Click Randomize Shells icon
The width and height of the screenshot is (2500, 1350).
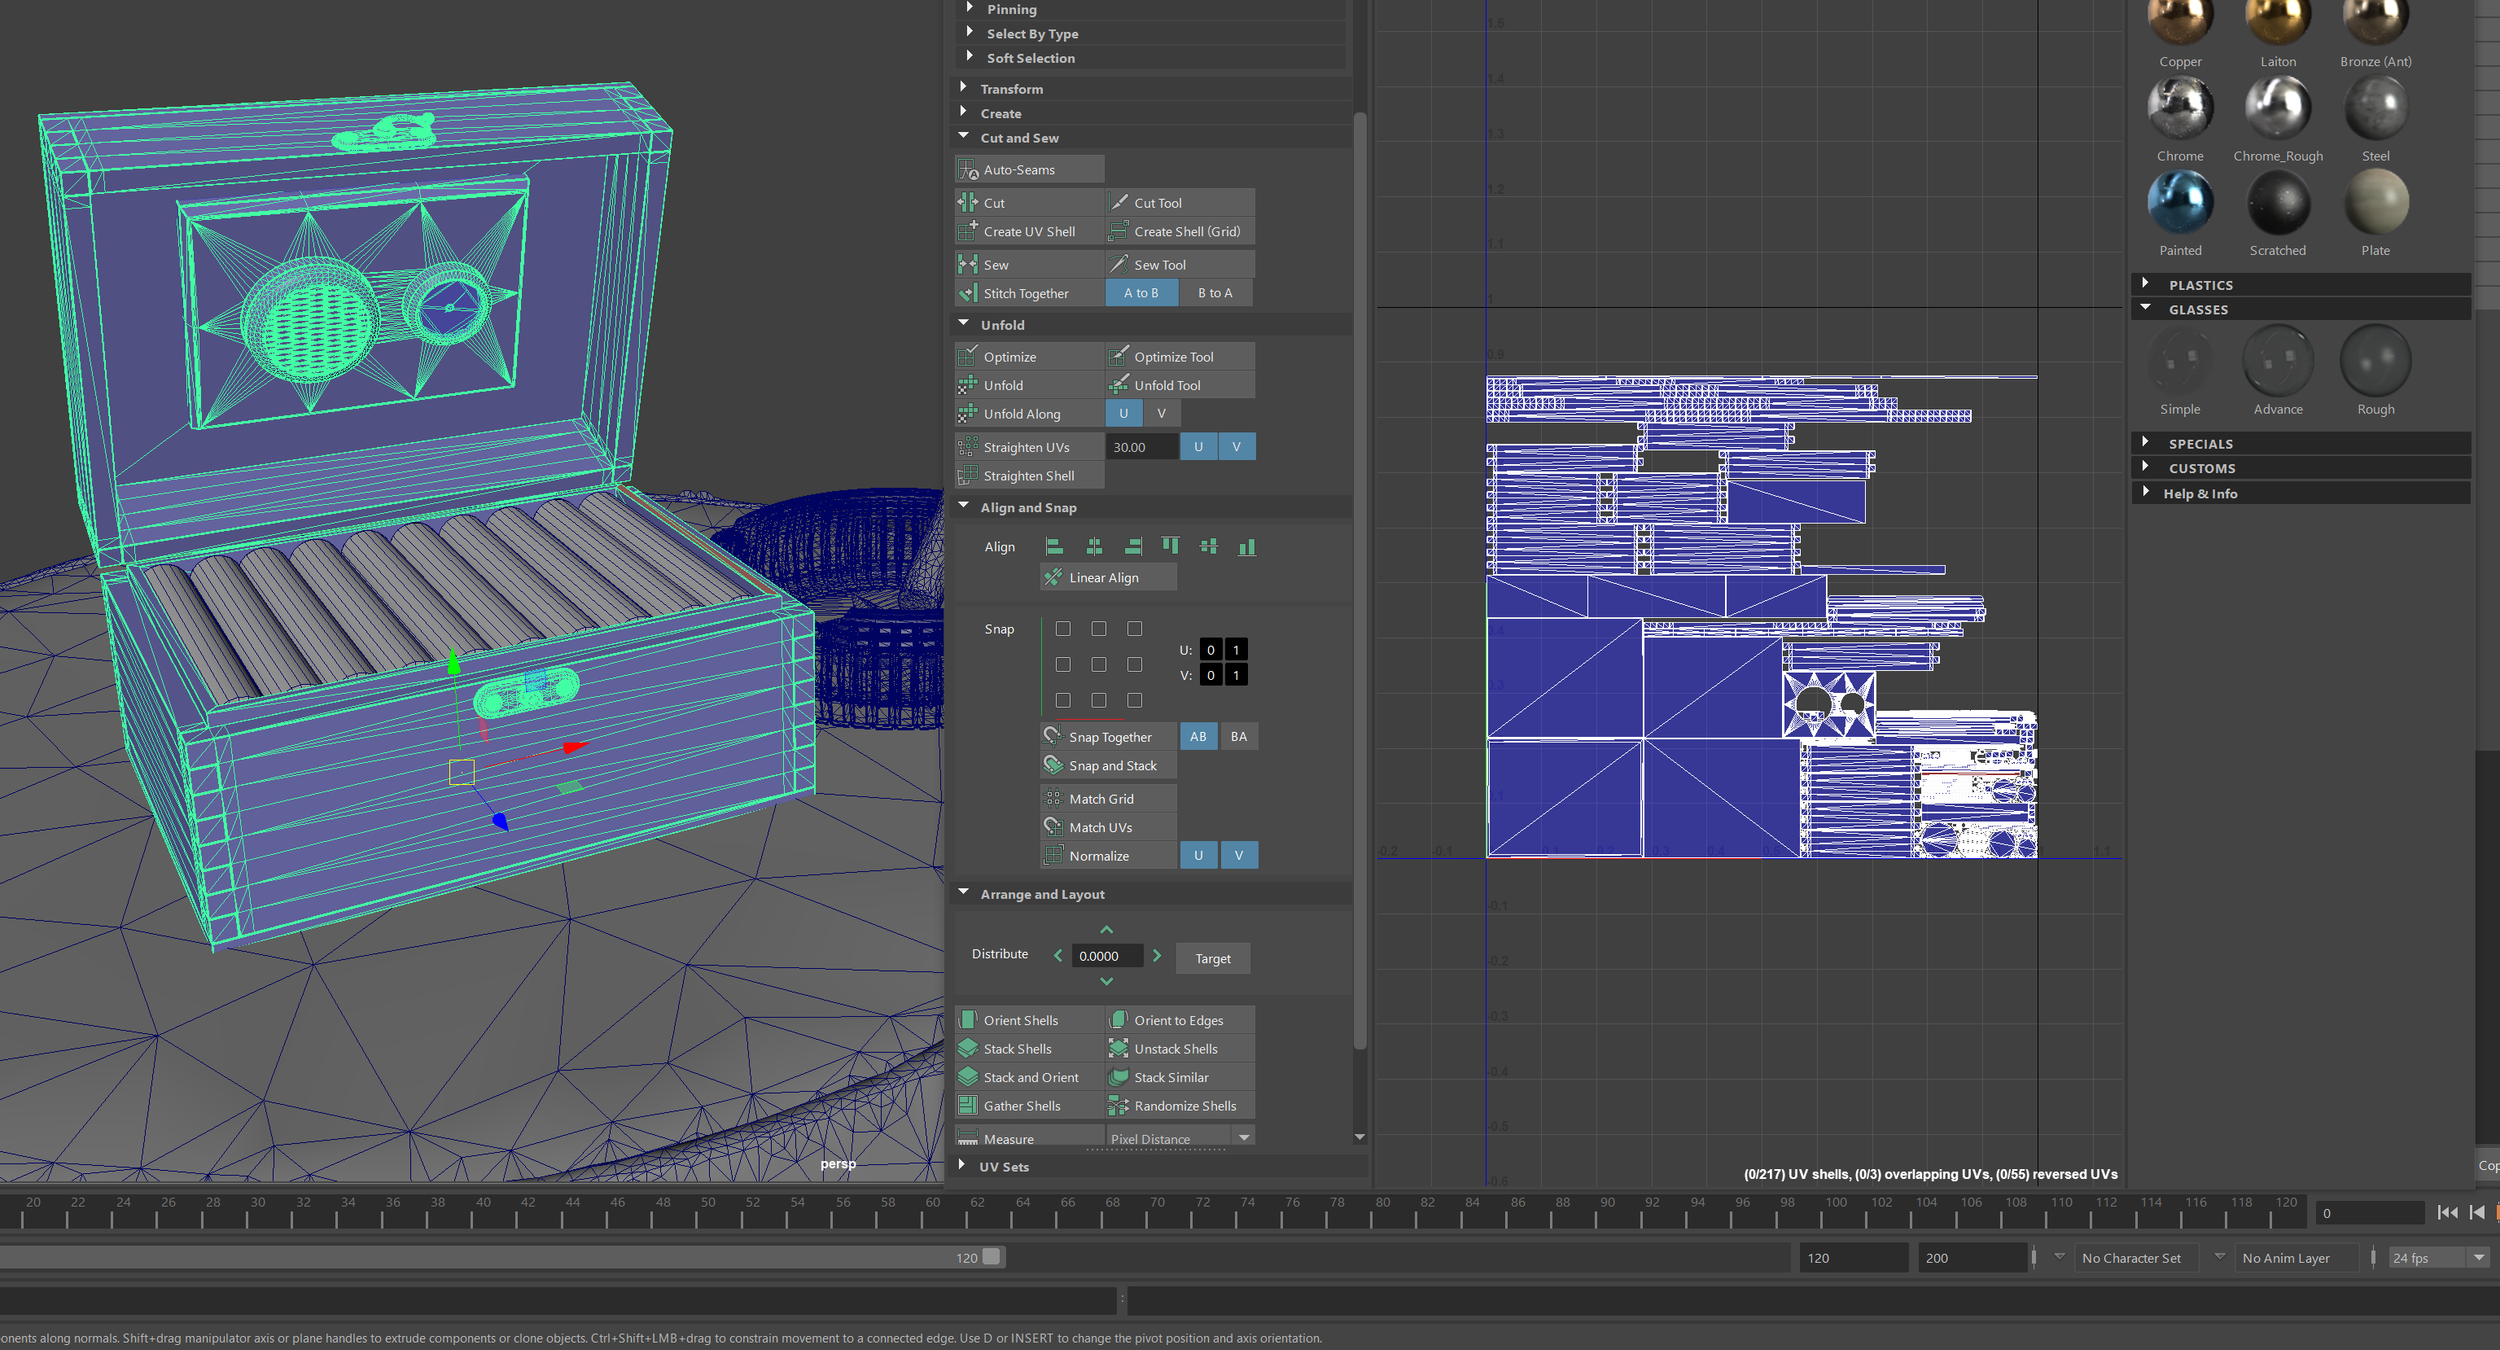tap(1119, 1106)
